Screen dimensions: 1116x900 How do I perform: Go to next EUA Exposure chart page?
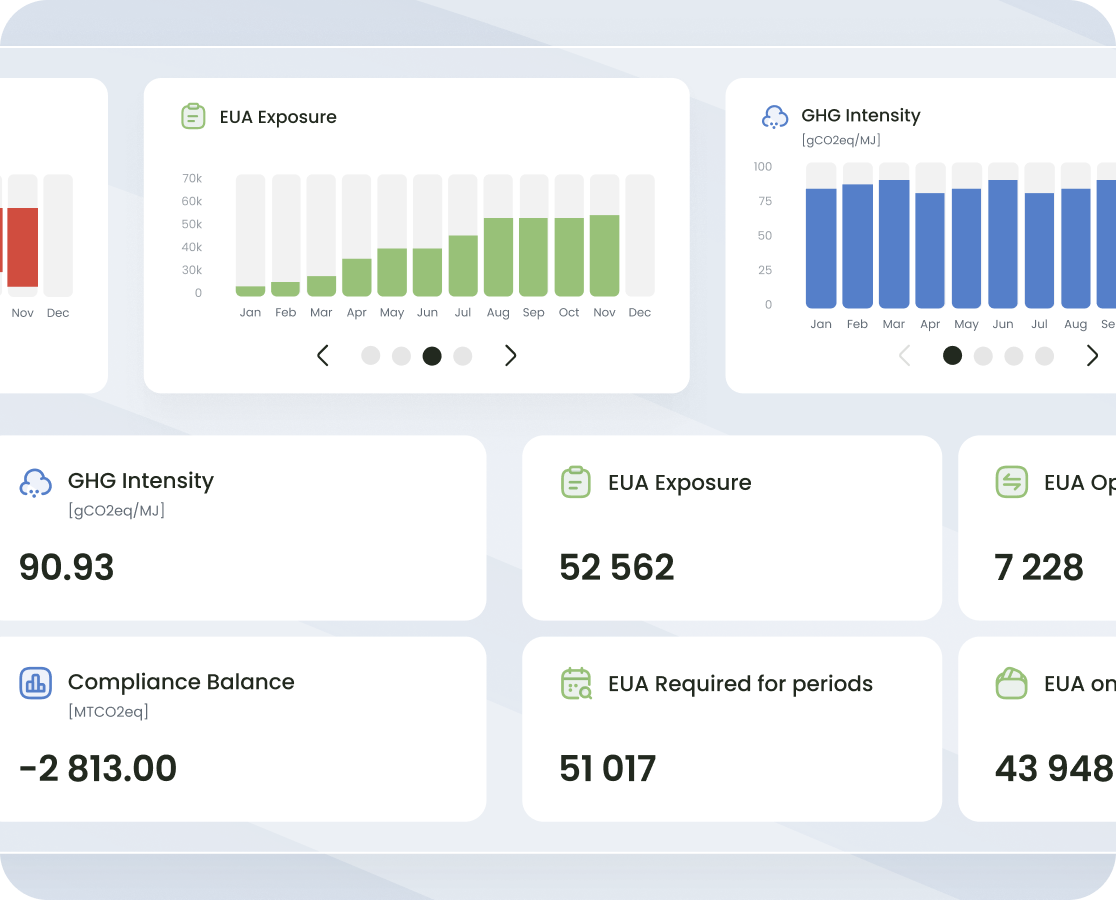click(x=510, y=355)
